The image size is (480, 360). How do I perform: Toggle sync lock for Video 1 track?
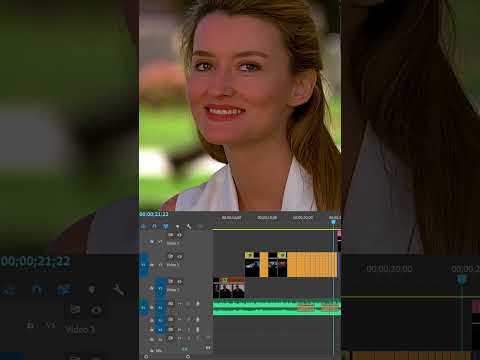(x=171, y=281)
